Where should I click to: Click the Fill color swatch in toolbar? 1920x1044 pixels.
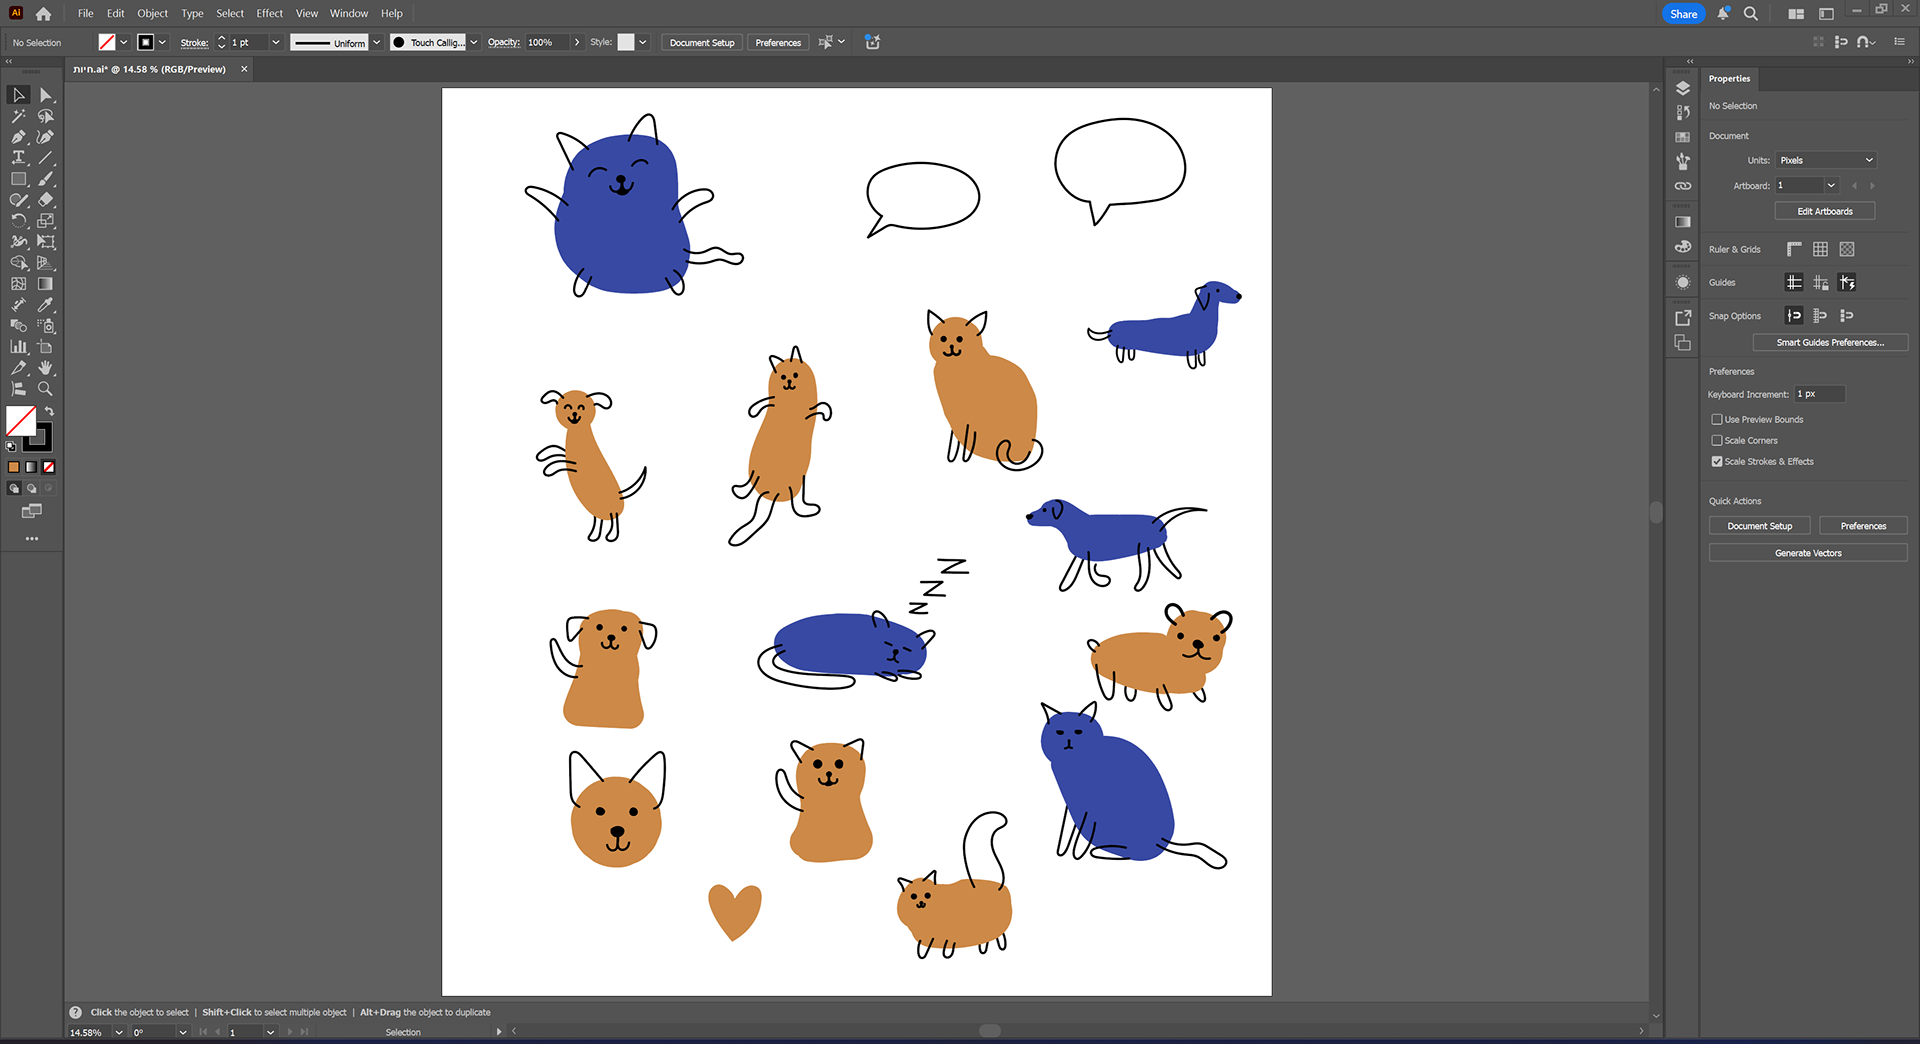(20, 421)
